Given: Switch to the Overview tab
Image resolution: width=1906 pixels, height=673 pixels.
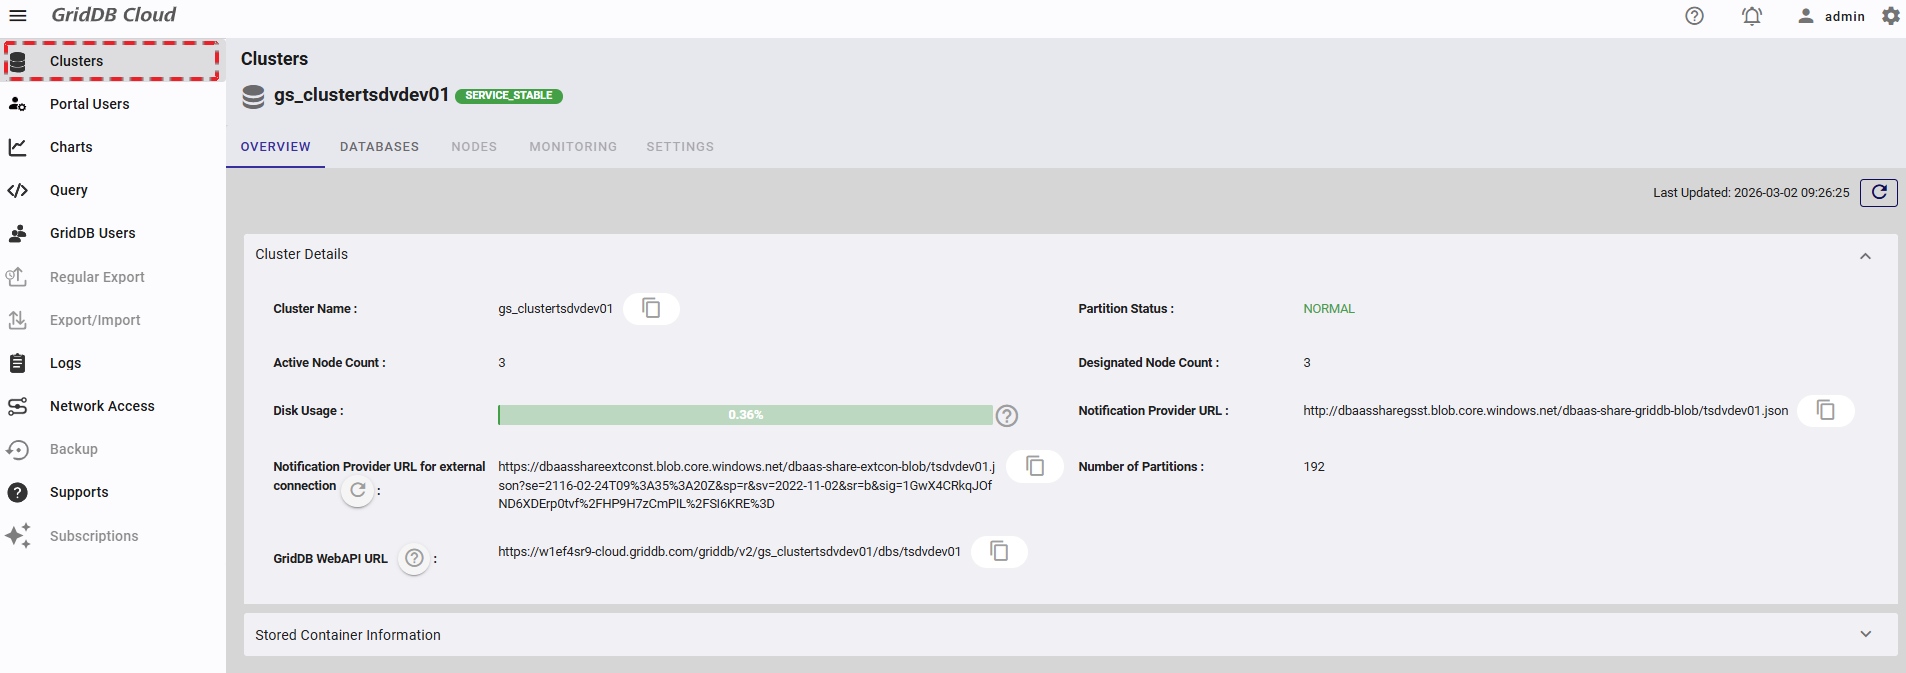Looking at the screenshot, I should pos(276,147).
